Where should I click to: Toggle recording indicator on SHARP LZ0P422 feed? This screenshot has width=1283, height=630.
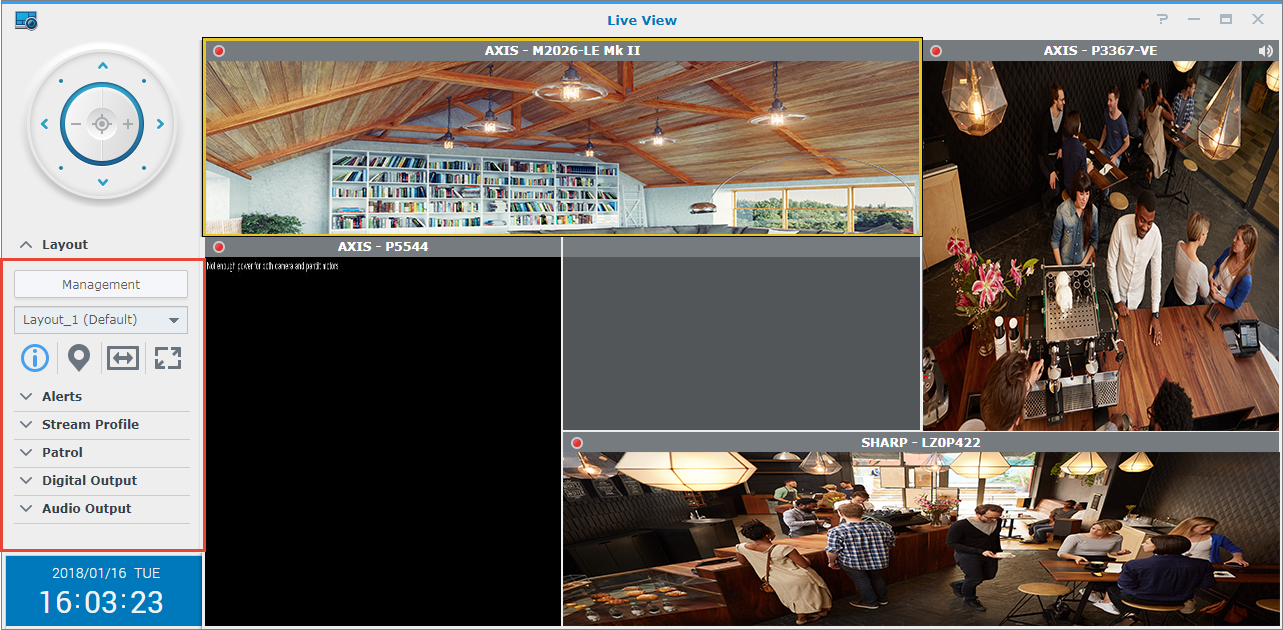coord(577,442)
